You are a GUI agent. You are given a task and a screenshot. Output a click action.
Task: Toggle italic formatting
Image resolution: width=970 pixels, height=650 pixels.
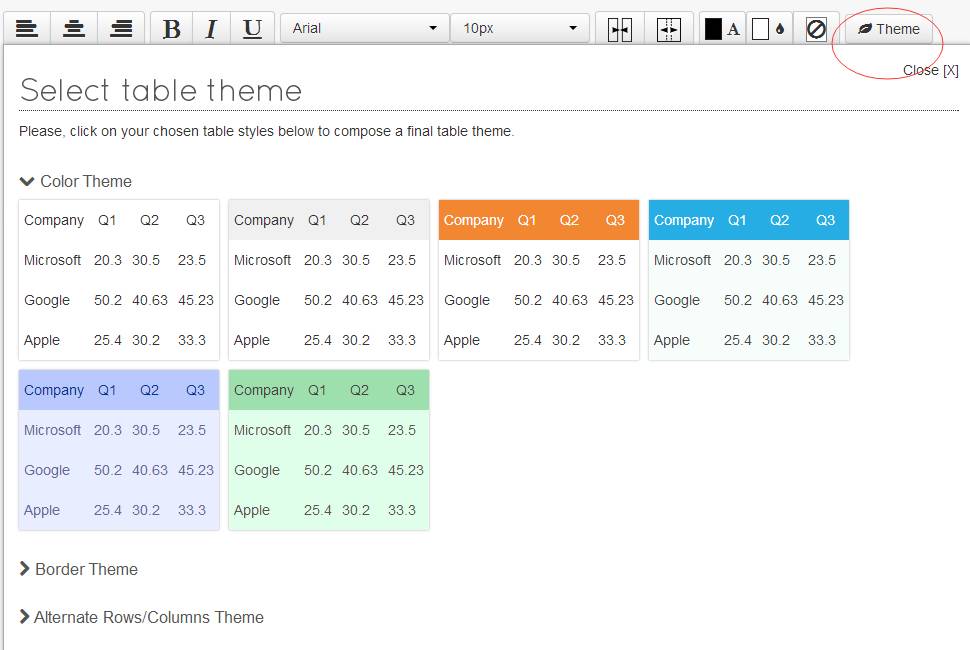(x=211, y=28)
